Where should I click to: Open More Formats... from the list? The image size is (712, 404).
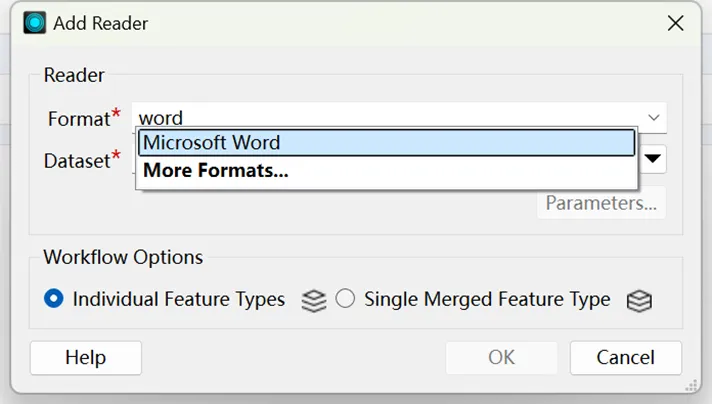tap(216, 171)
